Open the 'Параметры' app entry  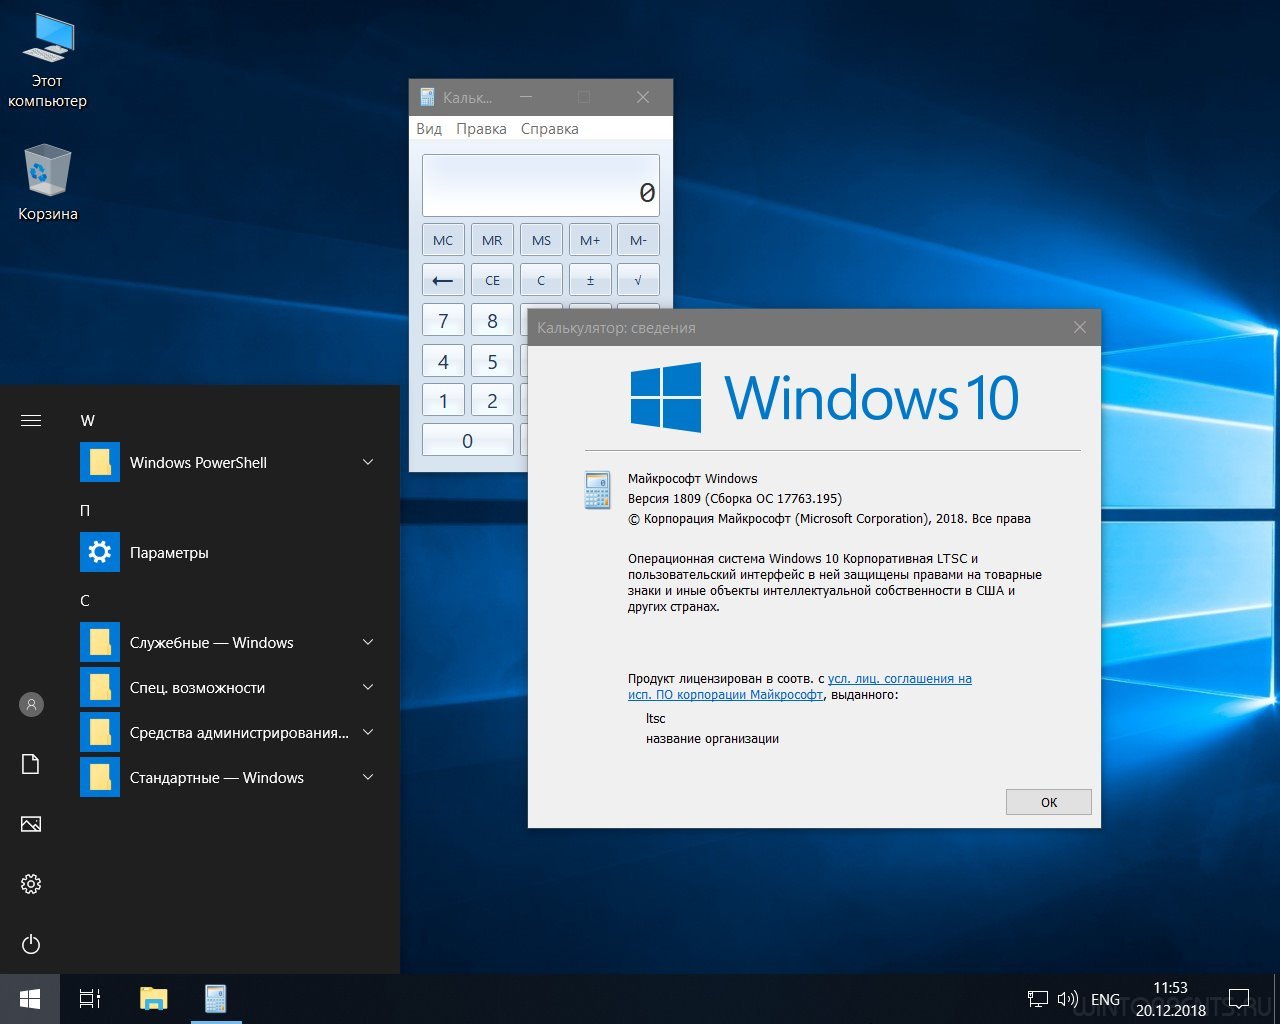click(169, 553)
